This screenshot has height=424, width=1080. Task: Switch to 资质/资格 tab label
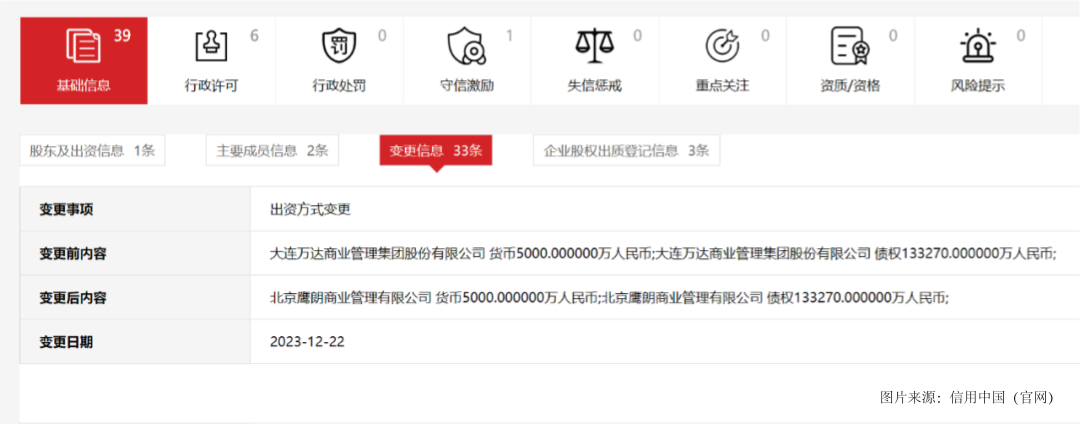pyautogui.click(x=850, y=87)
